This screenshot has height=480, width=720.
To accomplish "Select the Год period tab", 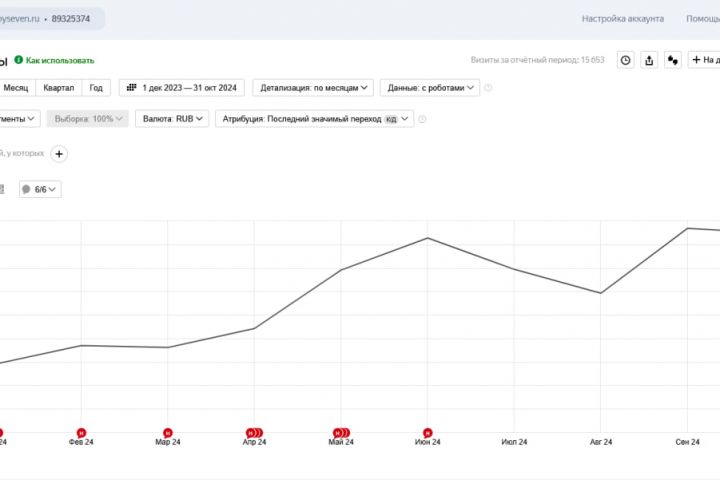I will 96,88.
